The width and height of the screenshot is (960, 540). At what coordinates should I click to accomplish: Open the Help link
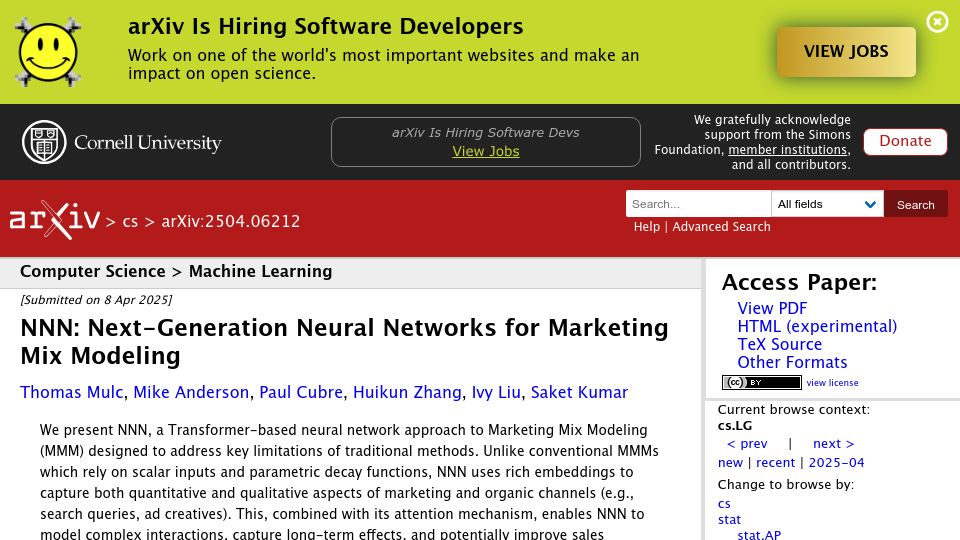647,227
